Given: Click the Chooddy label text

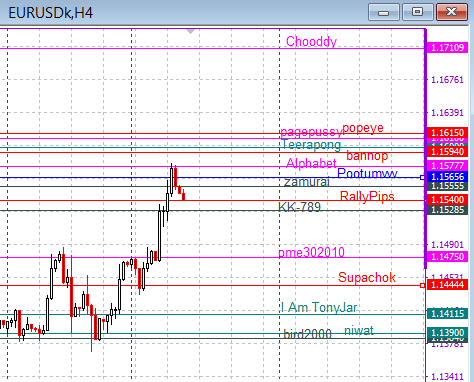Looking at the screenshot, I should (311, 42).
